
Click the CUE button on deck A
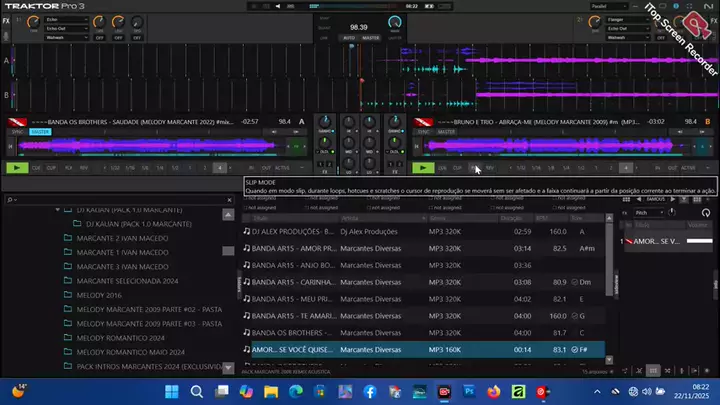36,168
